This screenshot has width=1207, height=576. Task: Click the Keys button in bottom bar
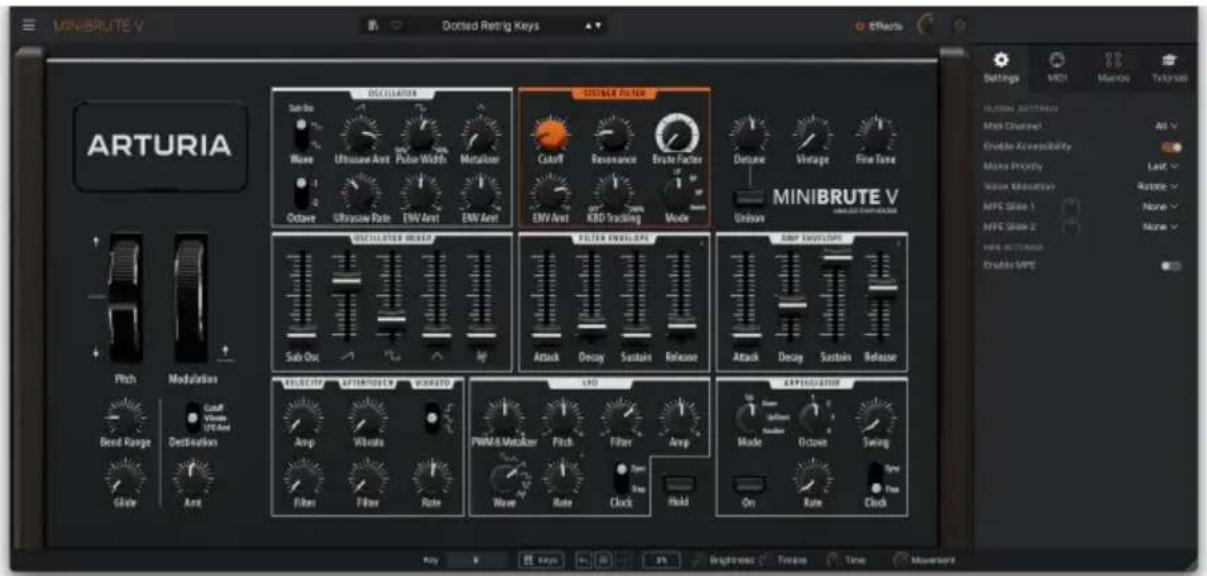(x=540, y=561)
